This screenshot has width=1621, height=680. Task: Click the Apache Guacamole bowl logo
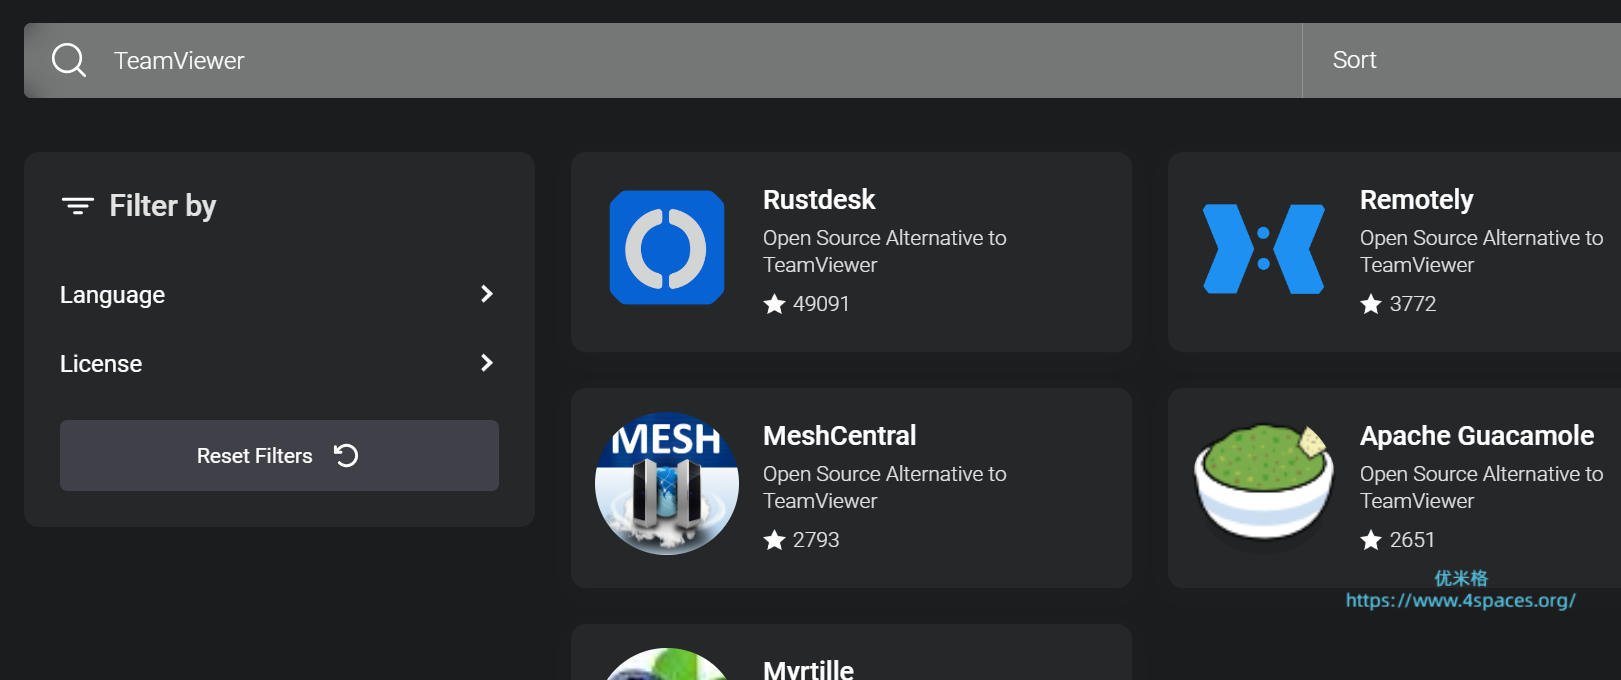click(x=1264, y=483)
